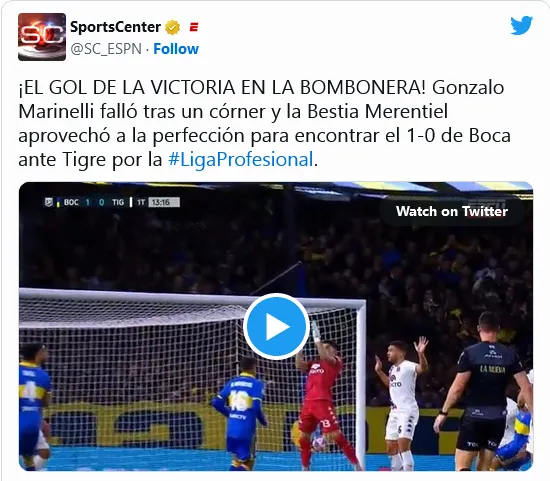Play the embedded goal video
Image resolution: width=550 pixels, height=481 pixels.
click(276, 326)
